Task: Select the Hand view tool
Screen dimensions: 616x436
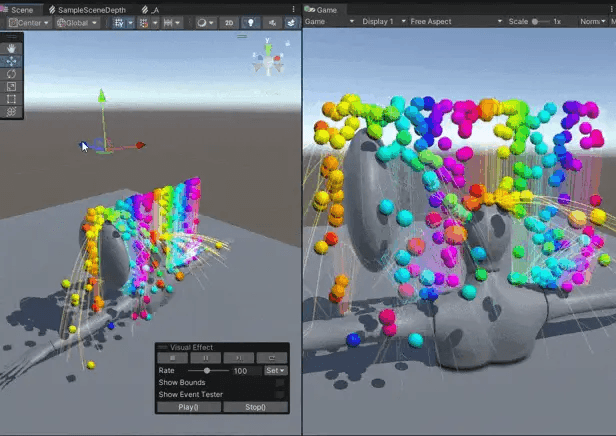Action: click(x=12, y=47)
